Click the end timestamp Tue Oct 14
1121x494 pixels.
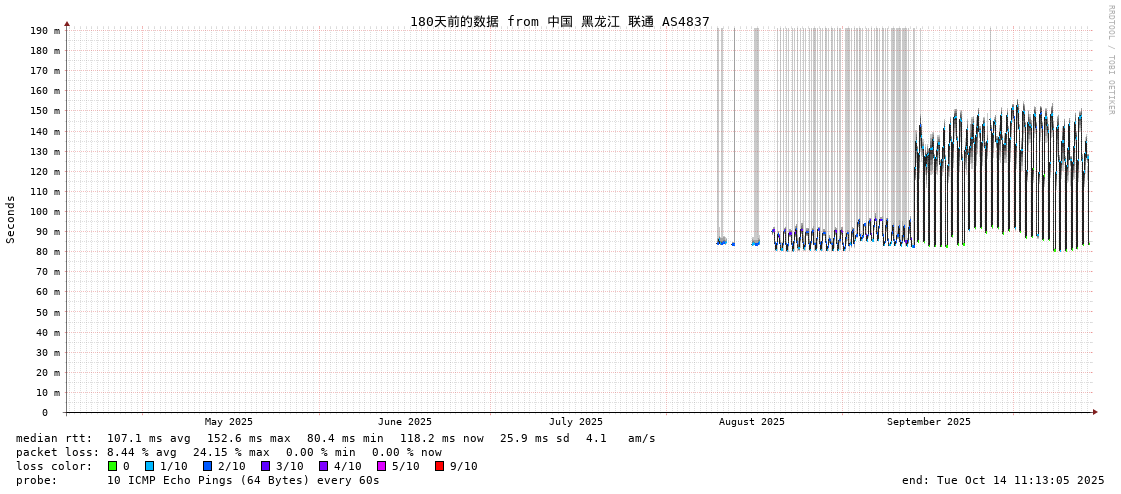click(1003, 480)
